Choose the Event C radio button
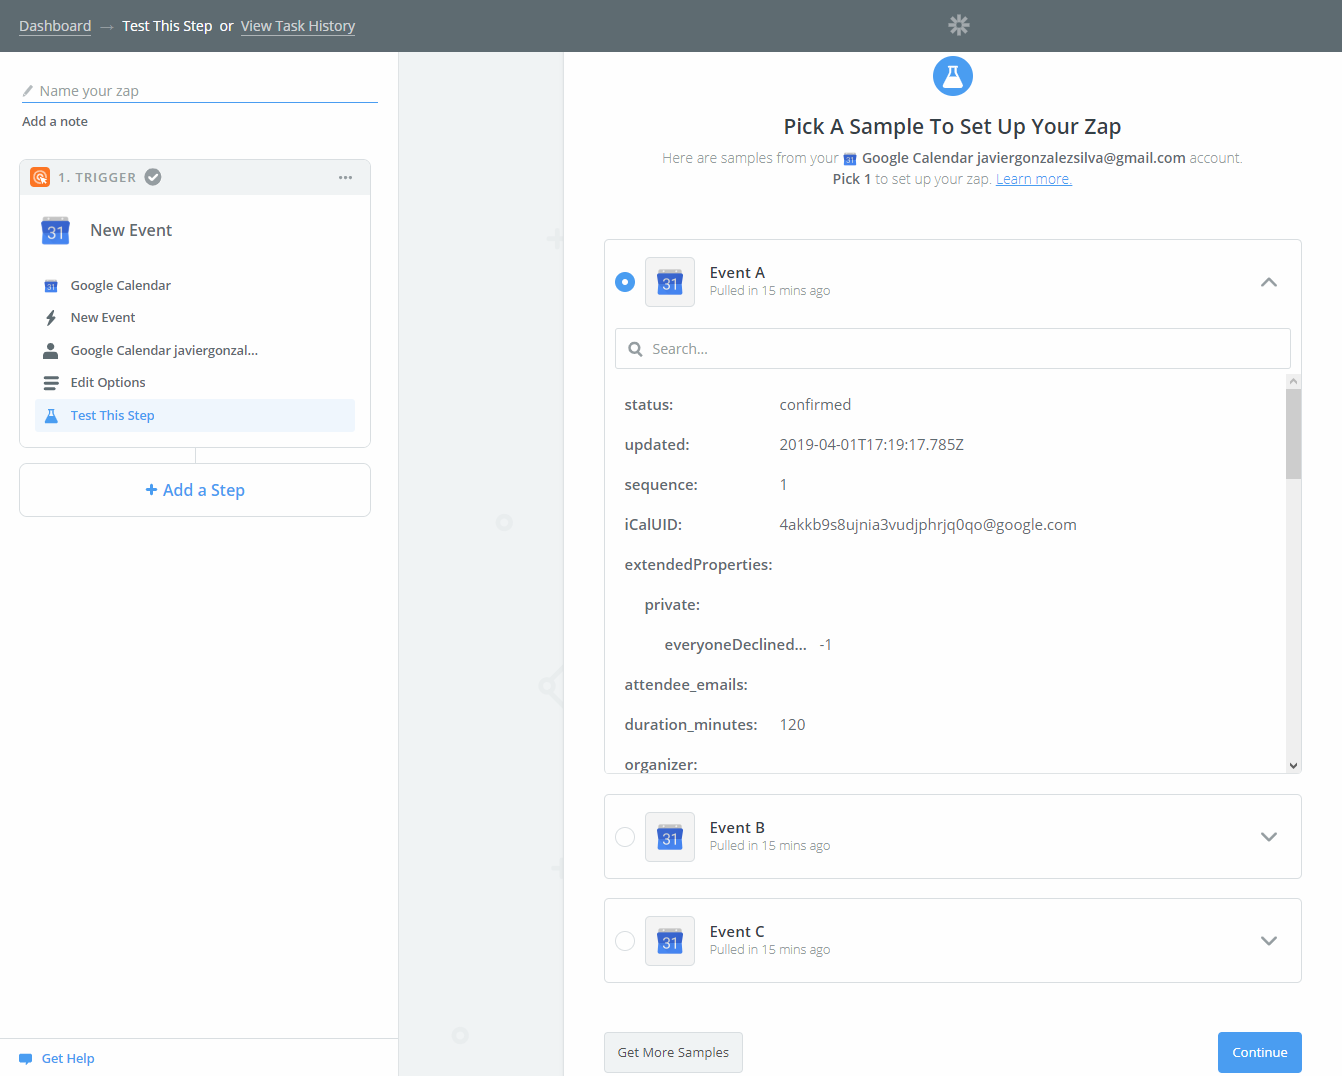The image size is (1342, 1076). click(x=625, y=941)
